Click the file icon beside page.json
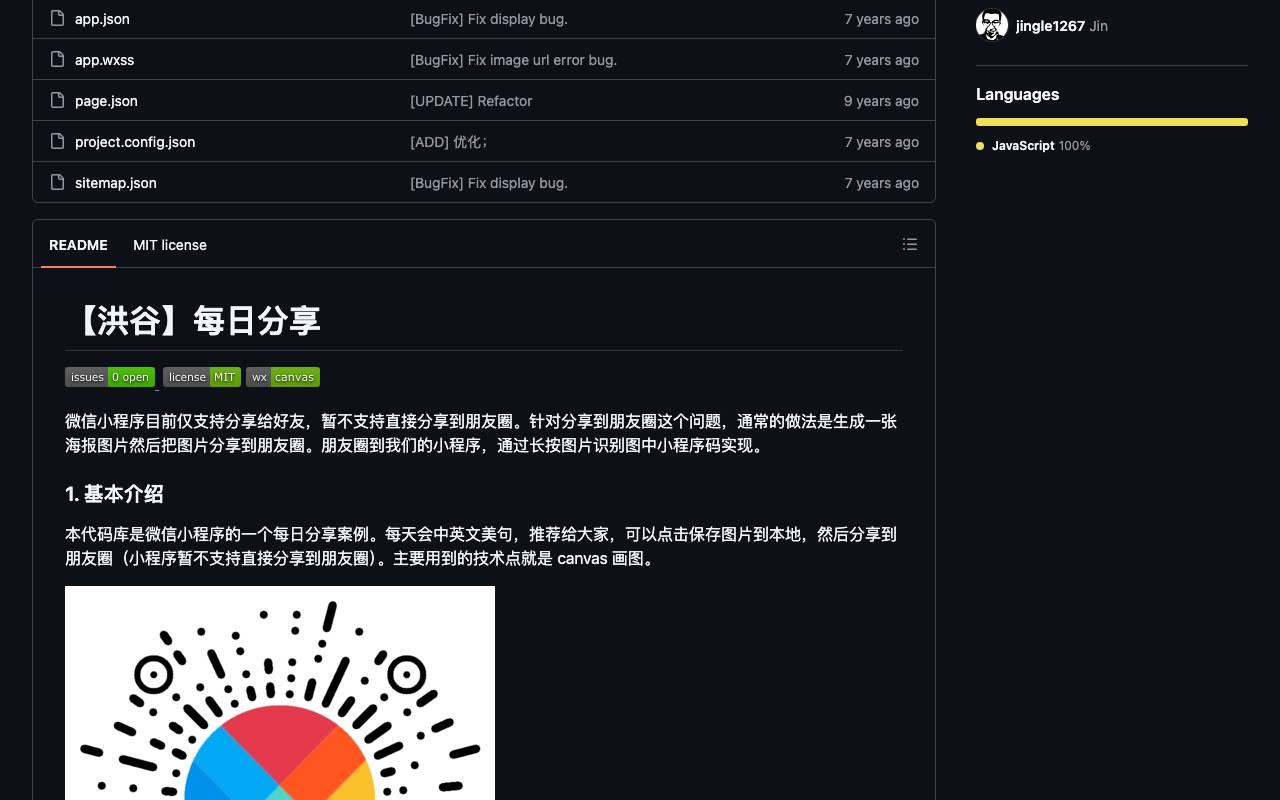Image resolution: width=1280 pixels, height=800 pixels. pyautogui.click(x=57, y=100)
